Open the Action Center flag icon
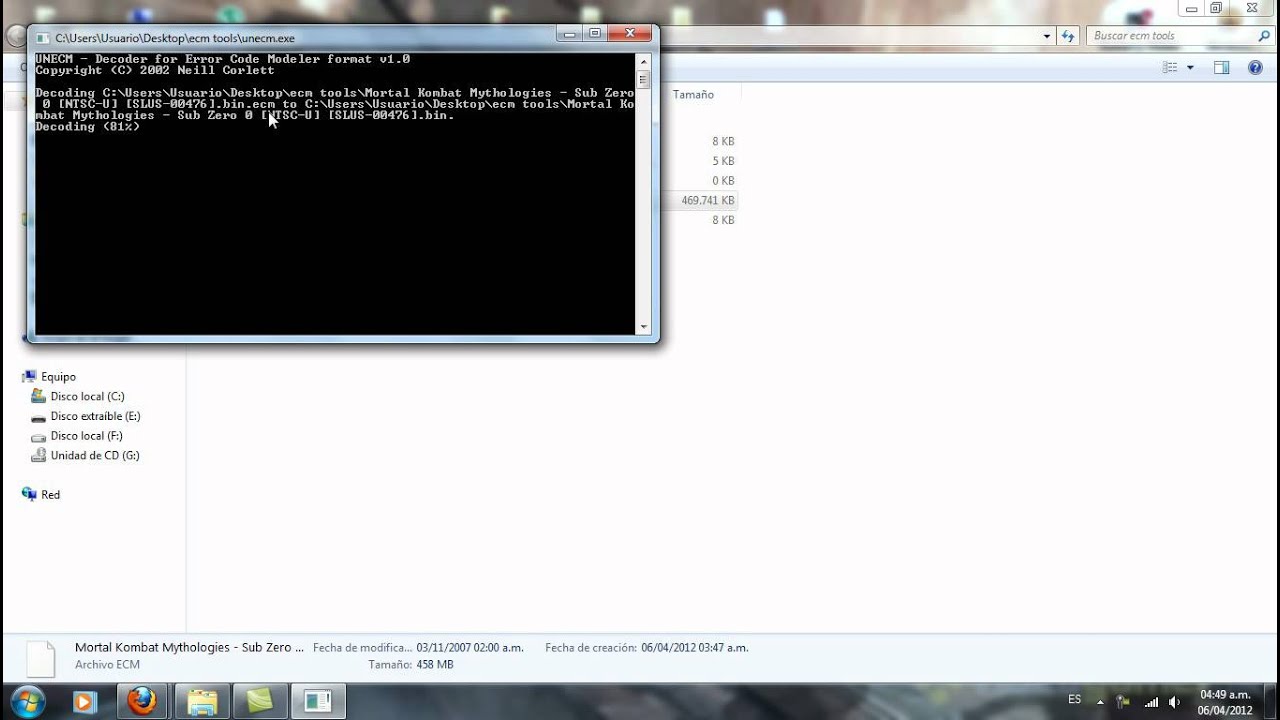Viewport: 1280px width, 720px height. [1123, 701]
